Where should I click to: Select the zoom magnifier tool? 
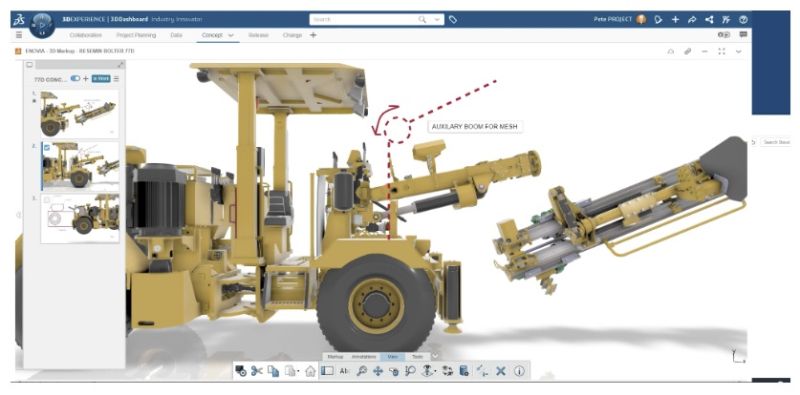click(361, 371)
